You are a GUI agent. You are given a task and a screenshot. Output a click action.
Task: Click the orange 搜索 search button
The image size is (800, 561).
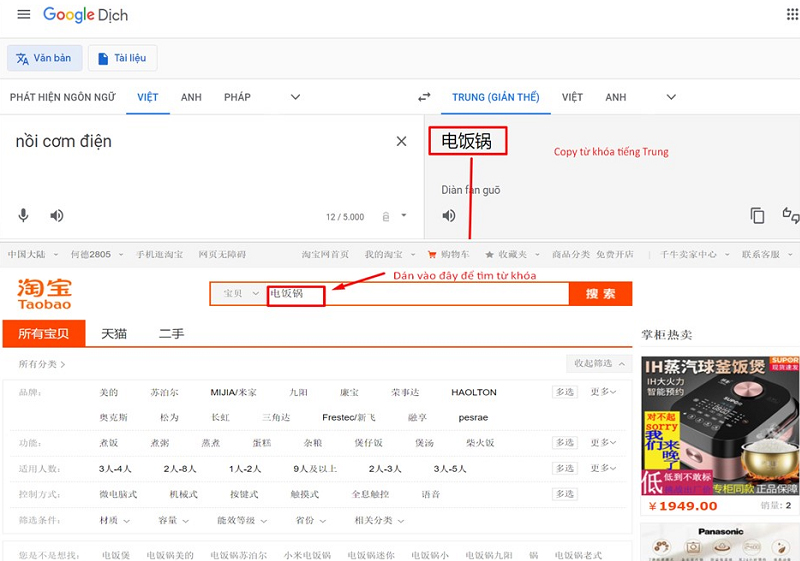[x=601, y=294]
